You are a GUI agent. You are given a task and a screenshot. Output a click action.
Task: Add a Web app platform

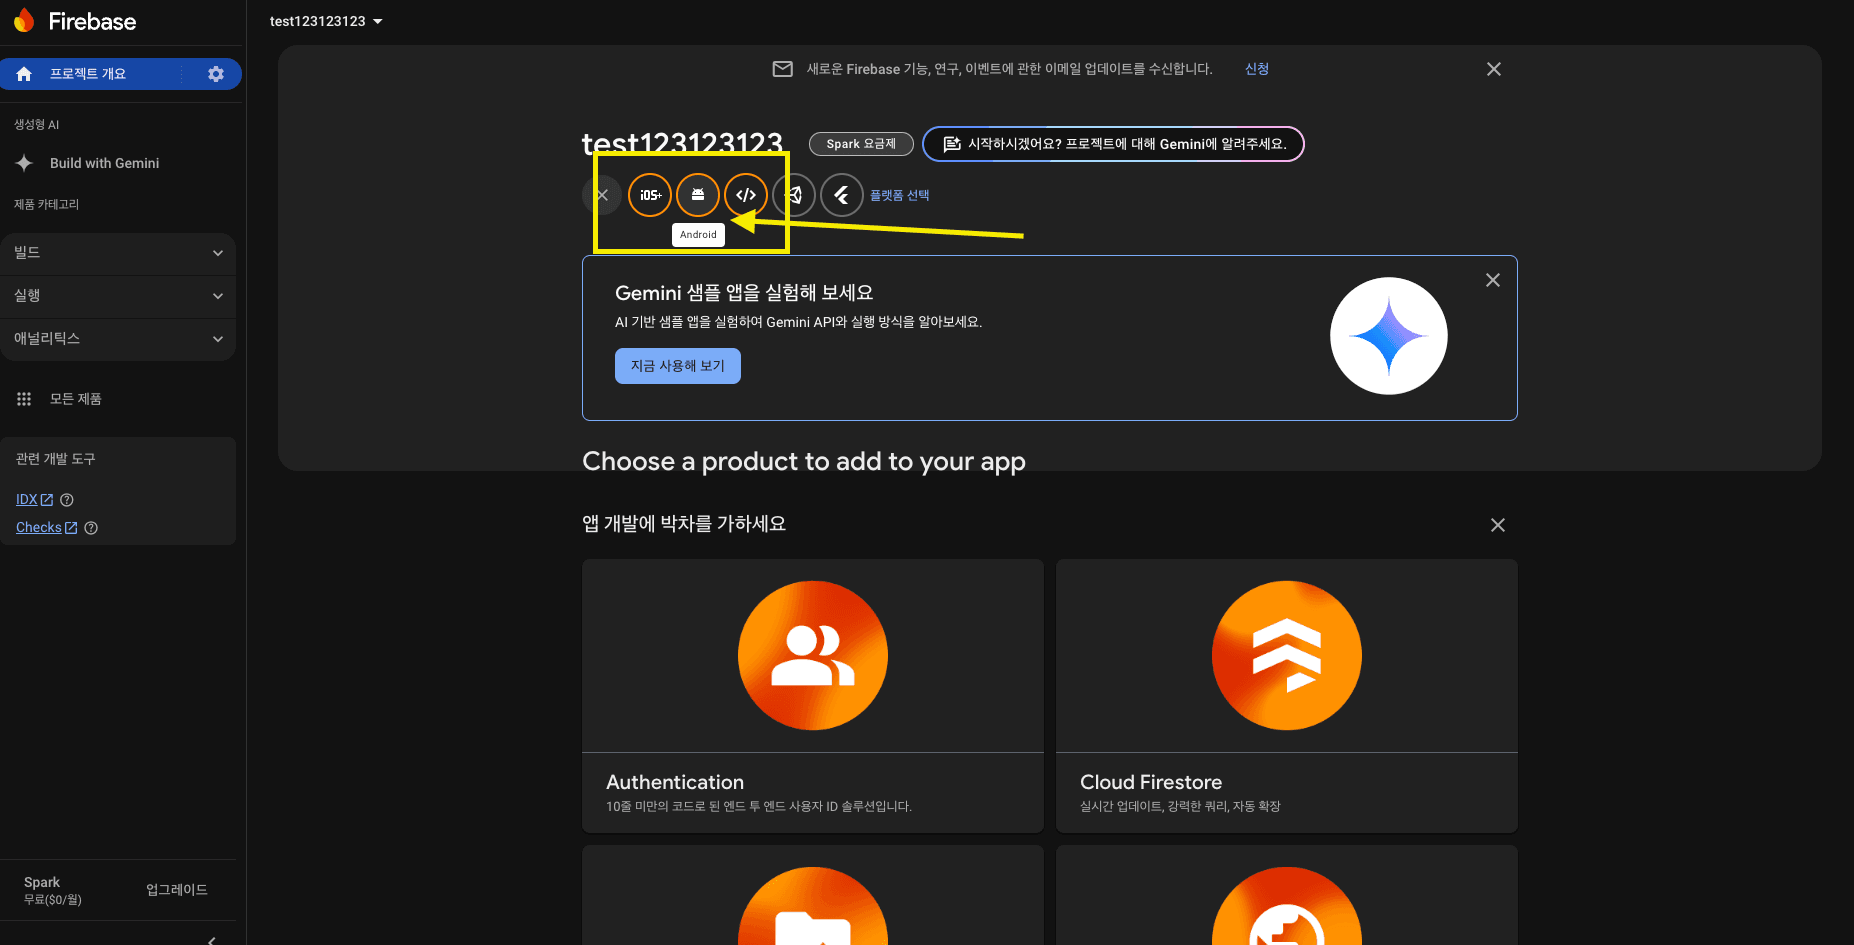coord(746,195)
